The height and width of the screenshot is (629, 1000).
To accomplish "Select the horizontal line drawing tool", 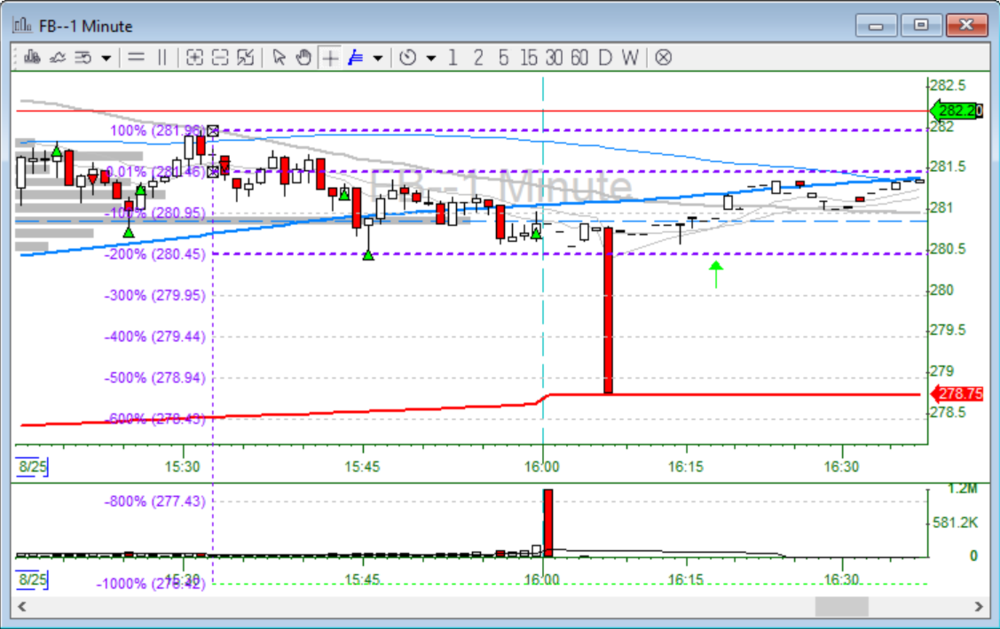I will (x=136, y=57).
